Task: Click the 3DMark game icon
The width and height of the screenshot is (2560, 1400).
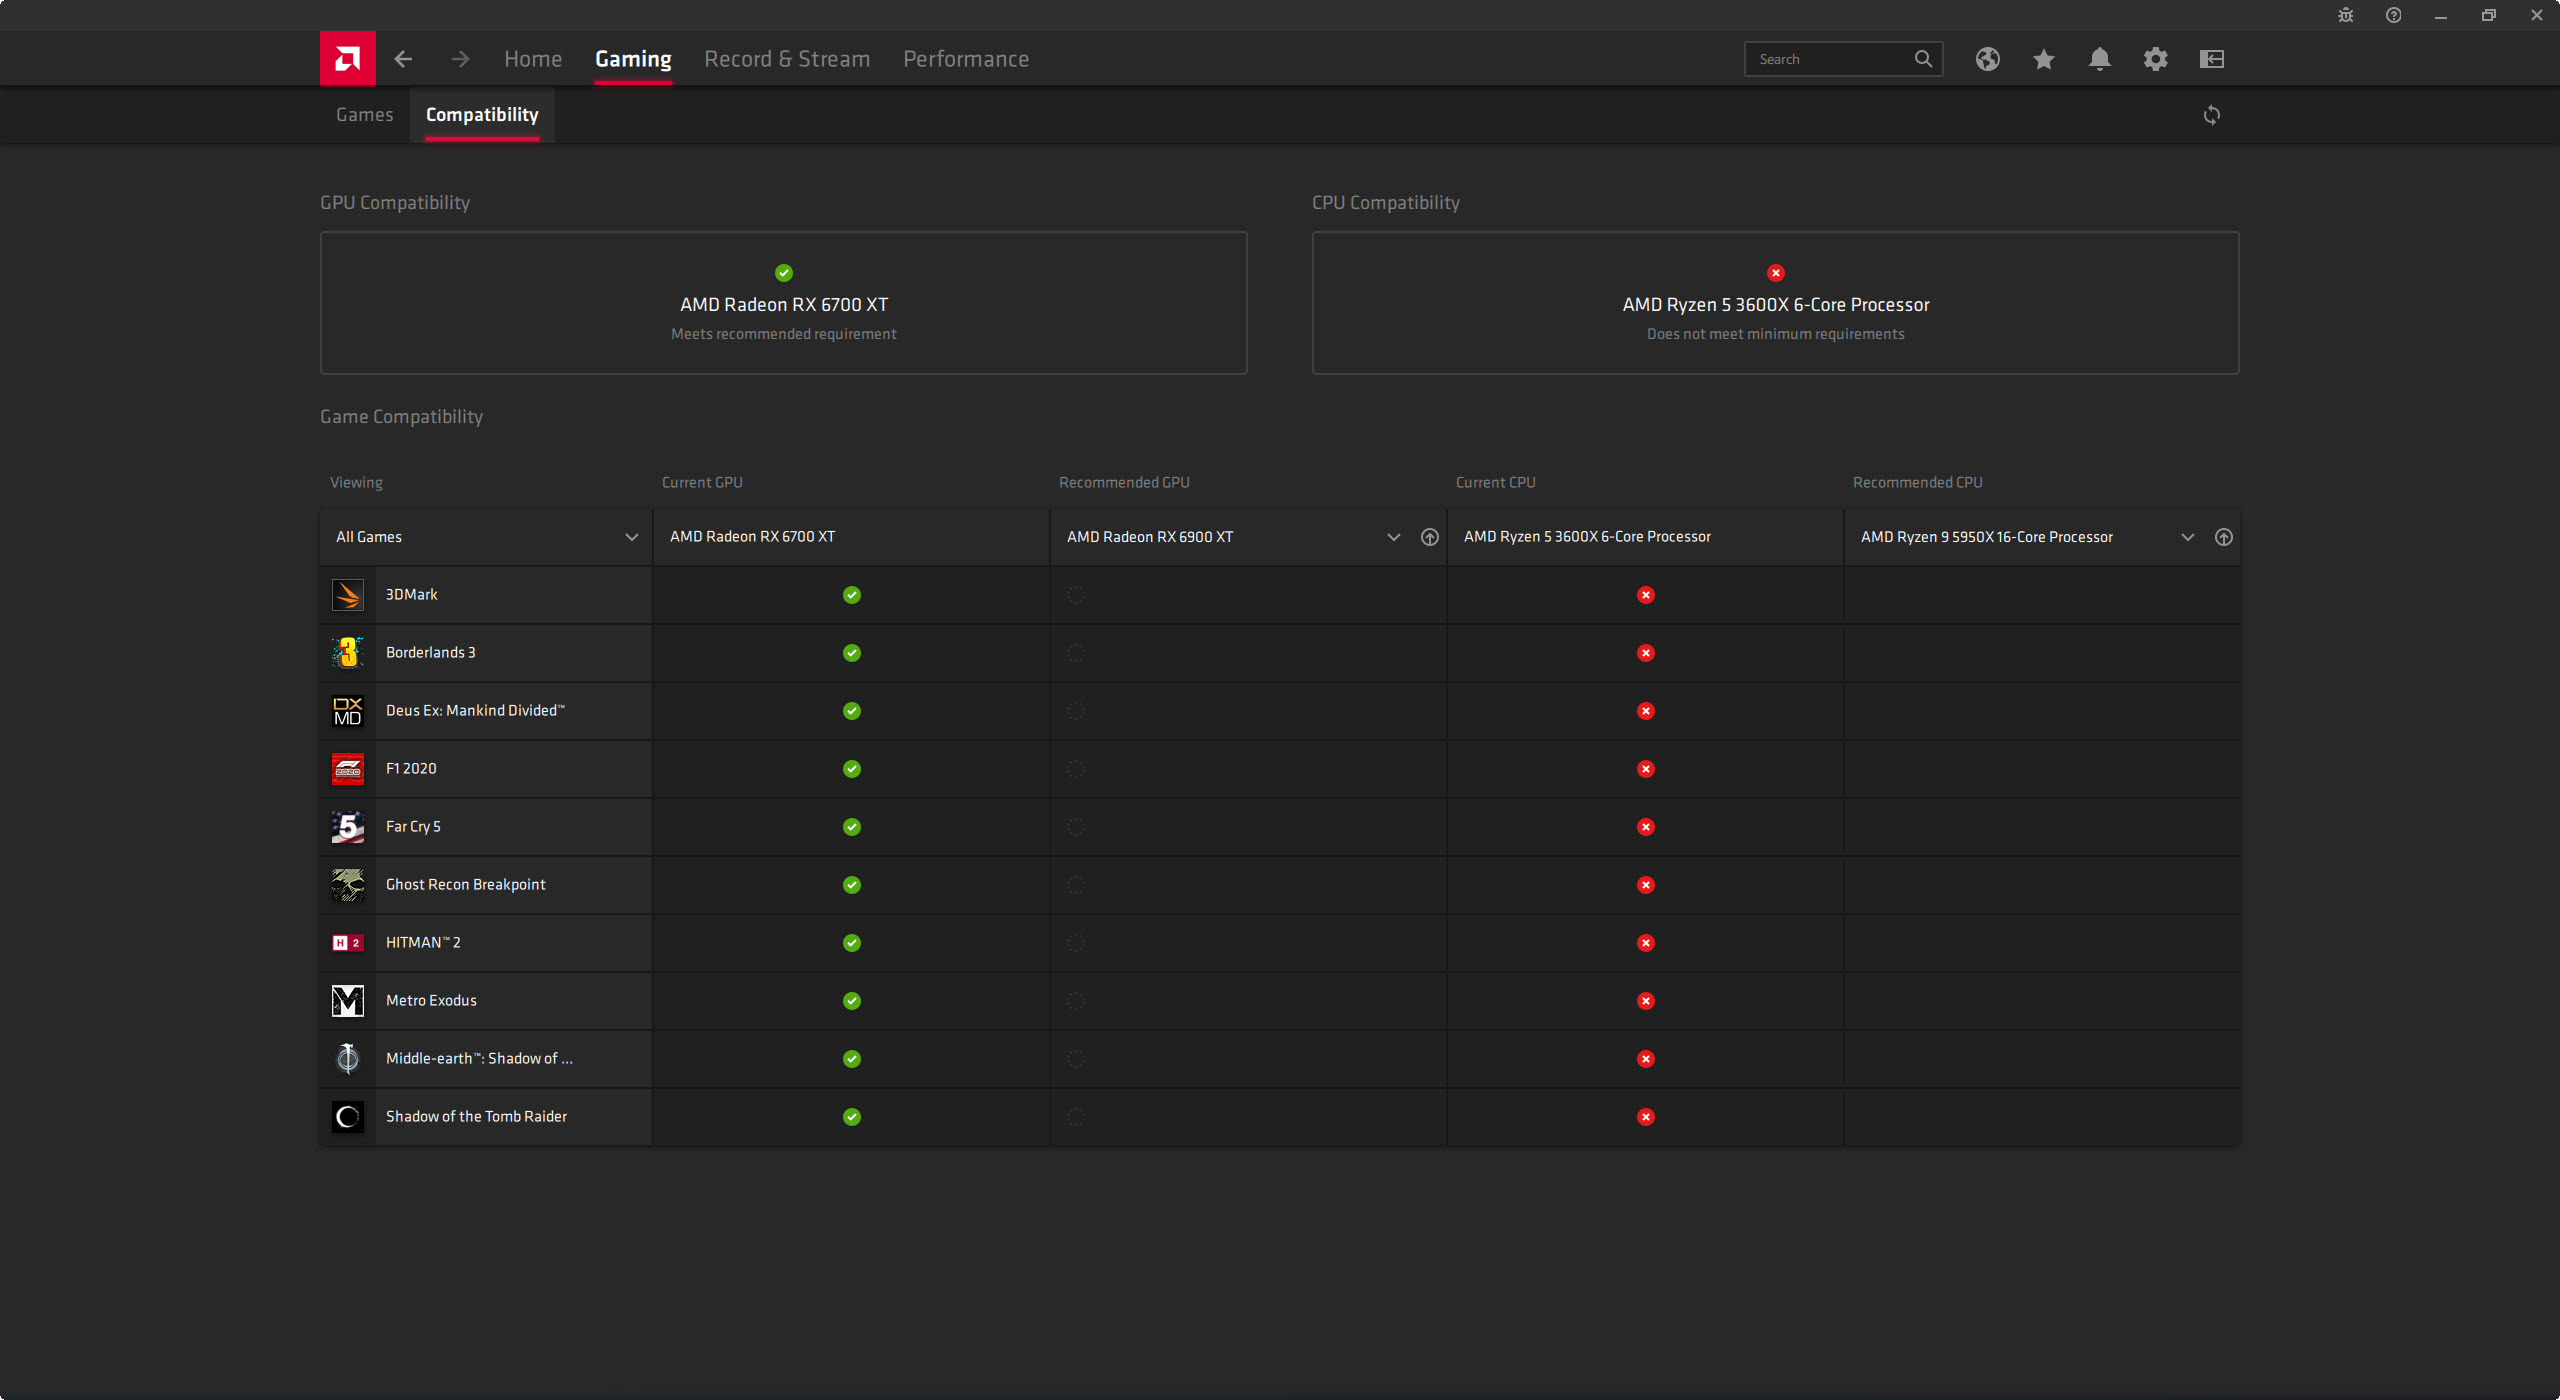Action: coord(348,595)
